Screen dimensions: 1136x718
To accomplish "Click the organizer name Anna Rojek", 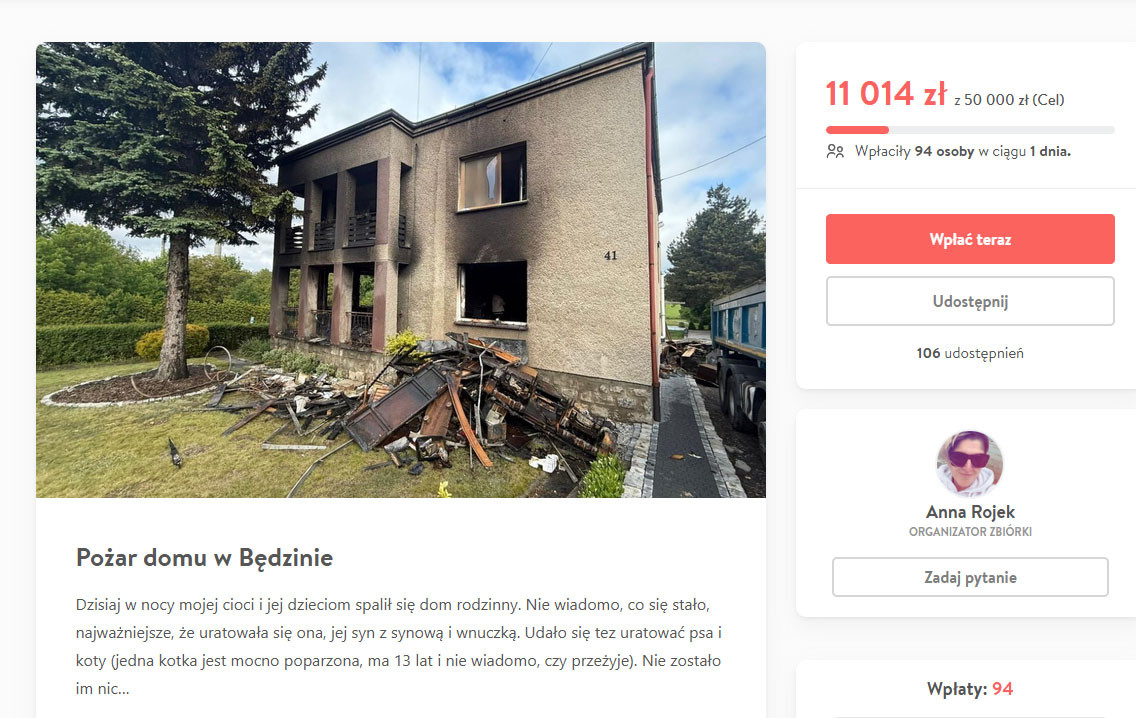I will [970, 512].
